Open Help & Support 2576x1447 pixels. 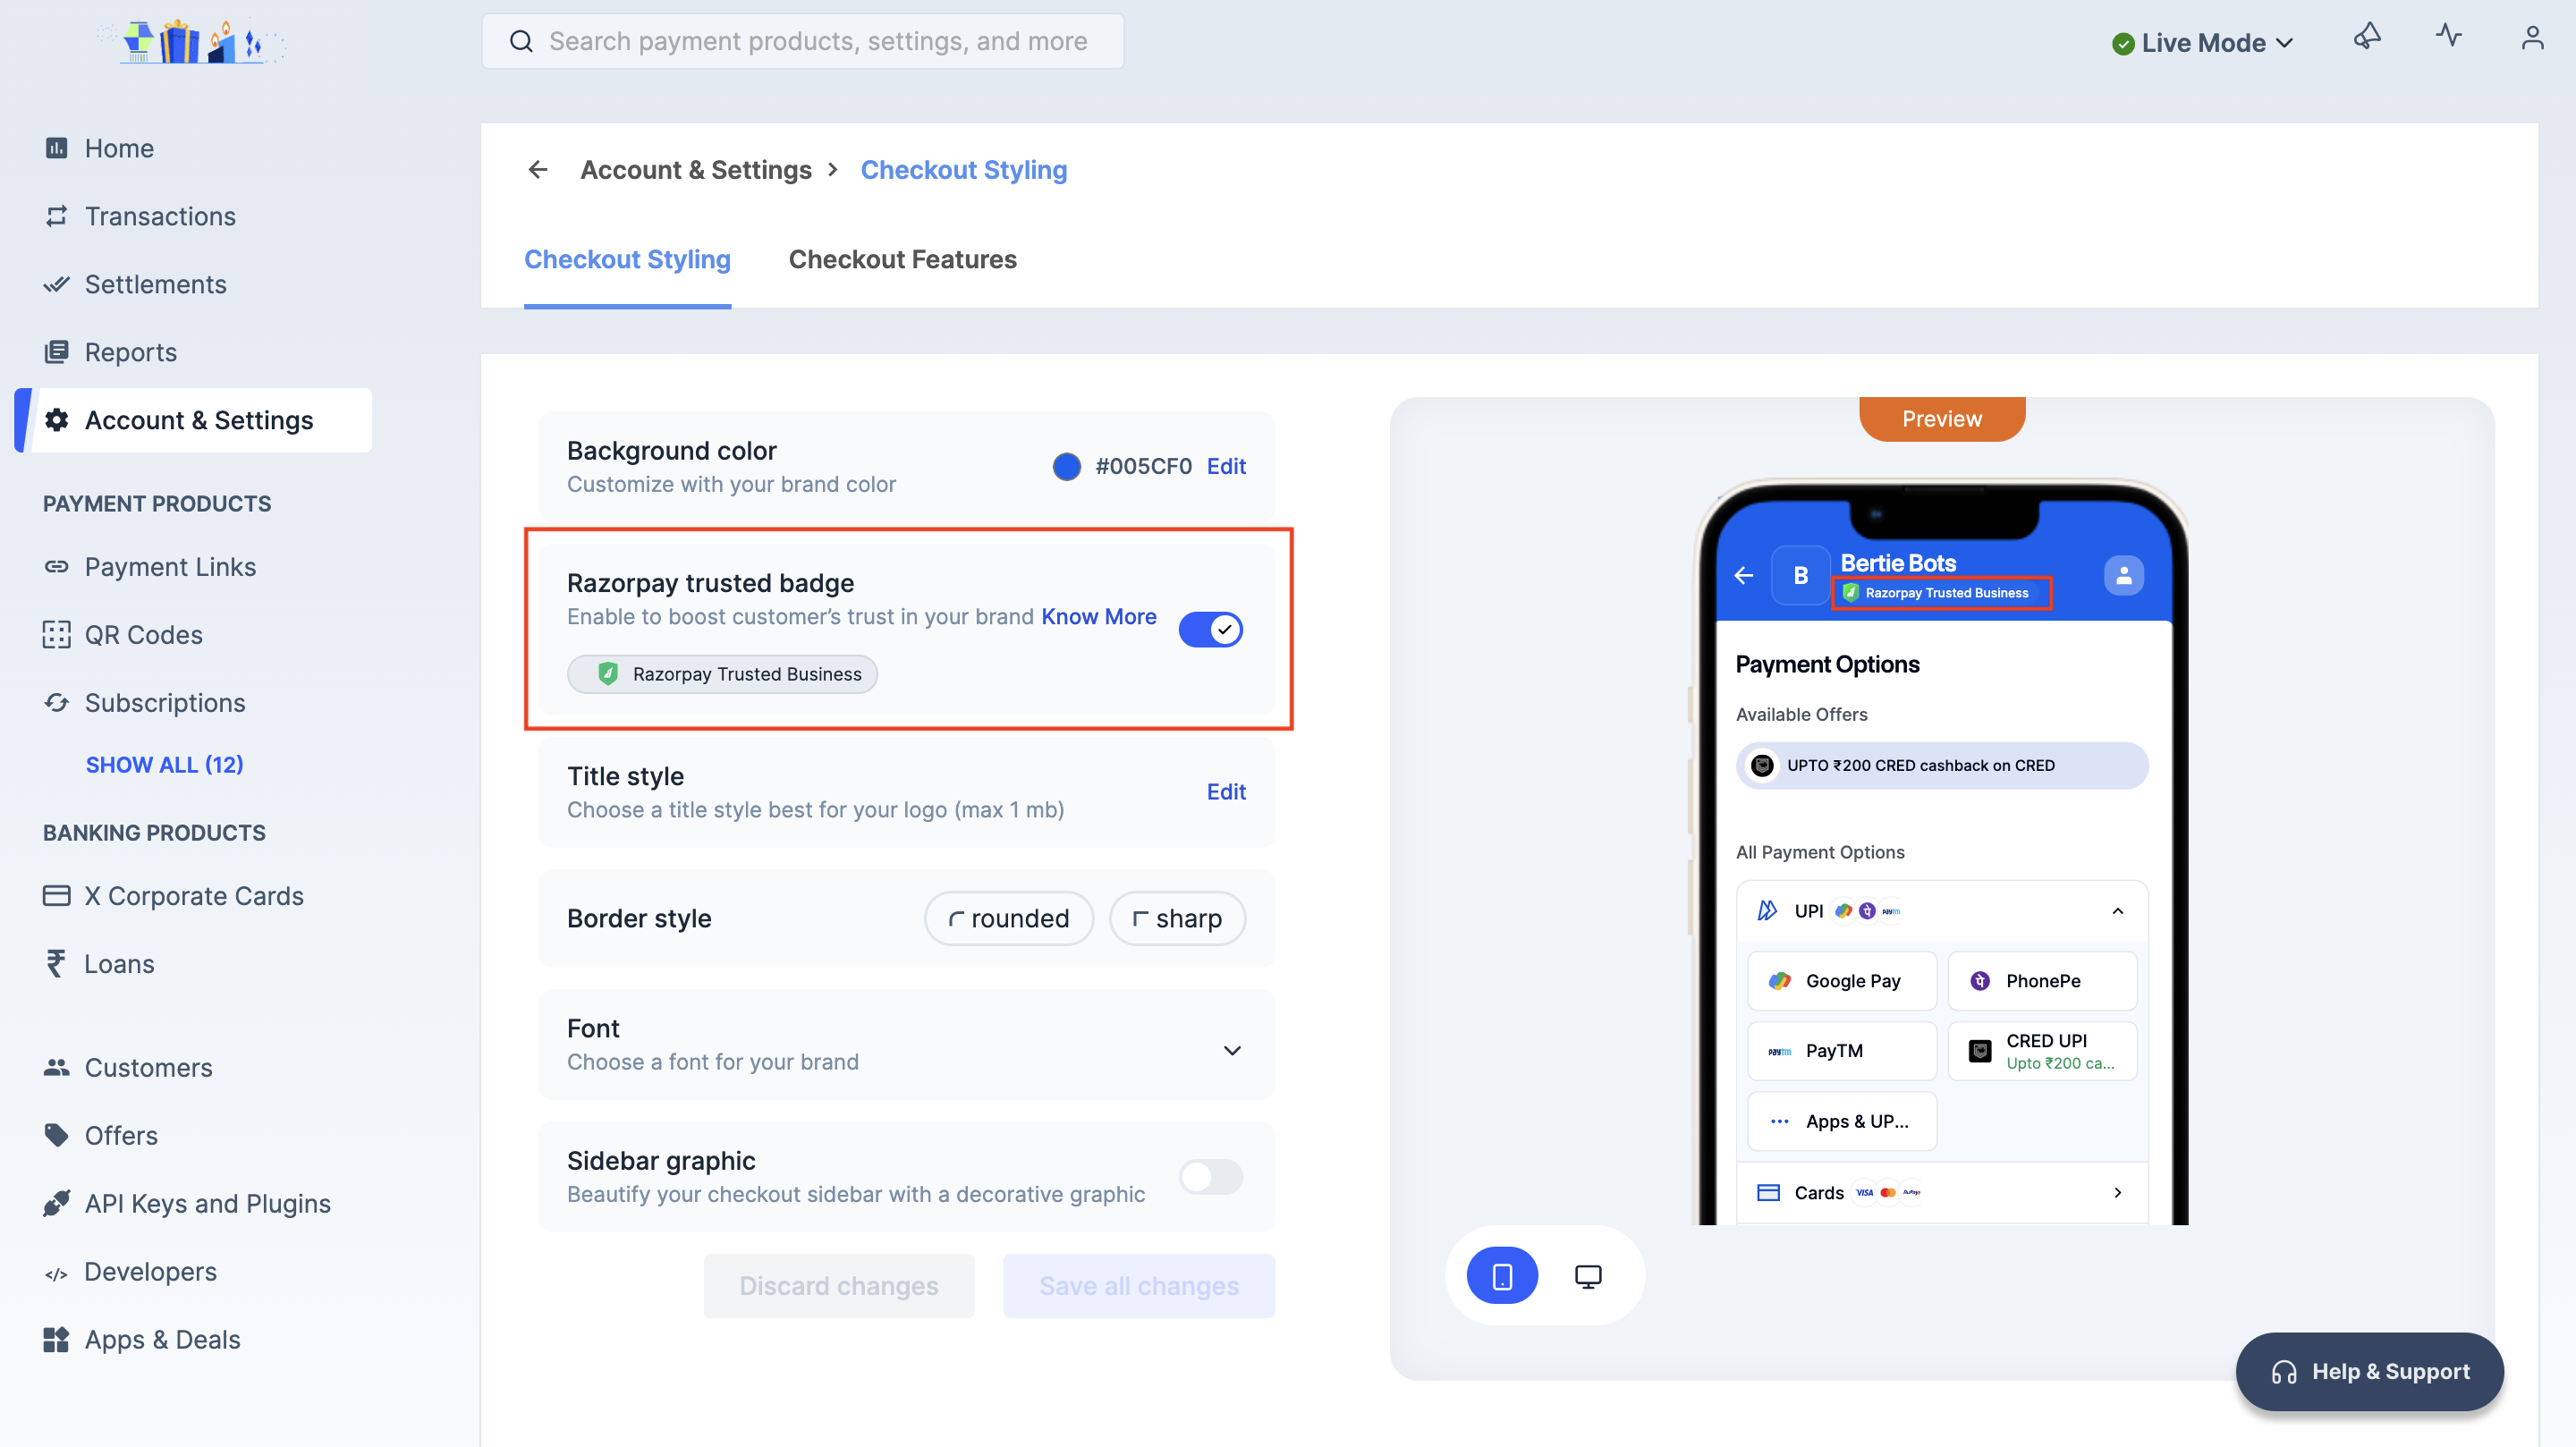(x=2369, y=1371)
